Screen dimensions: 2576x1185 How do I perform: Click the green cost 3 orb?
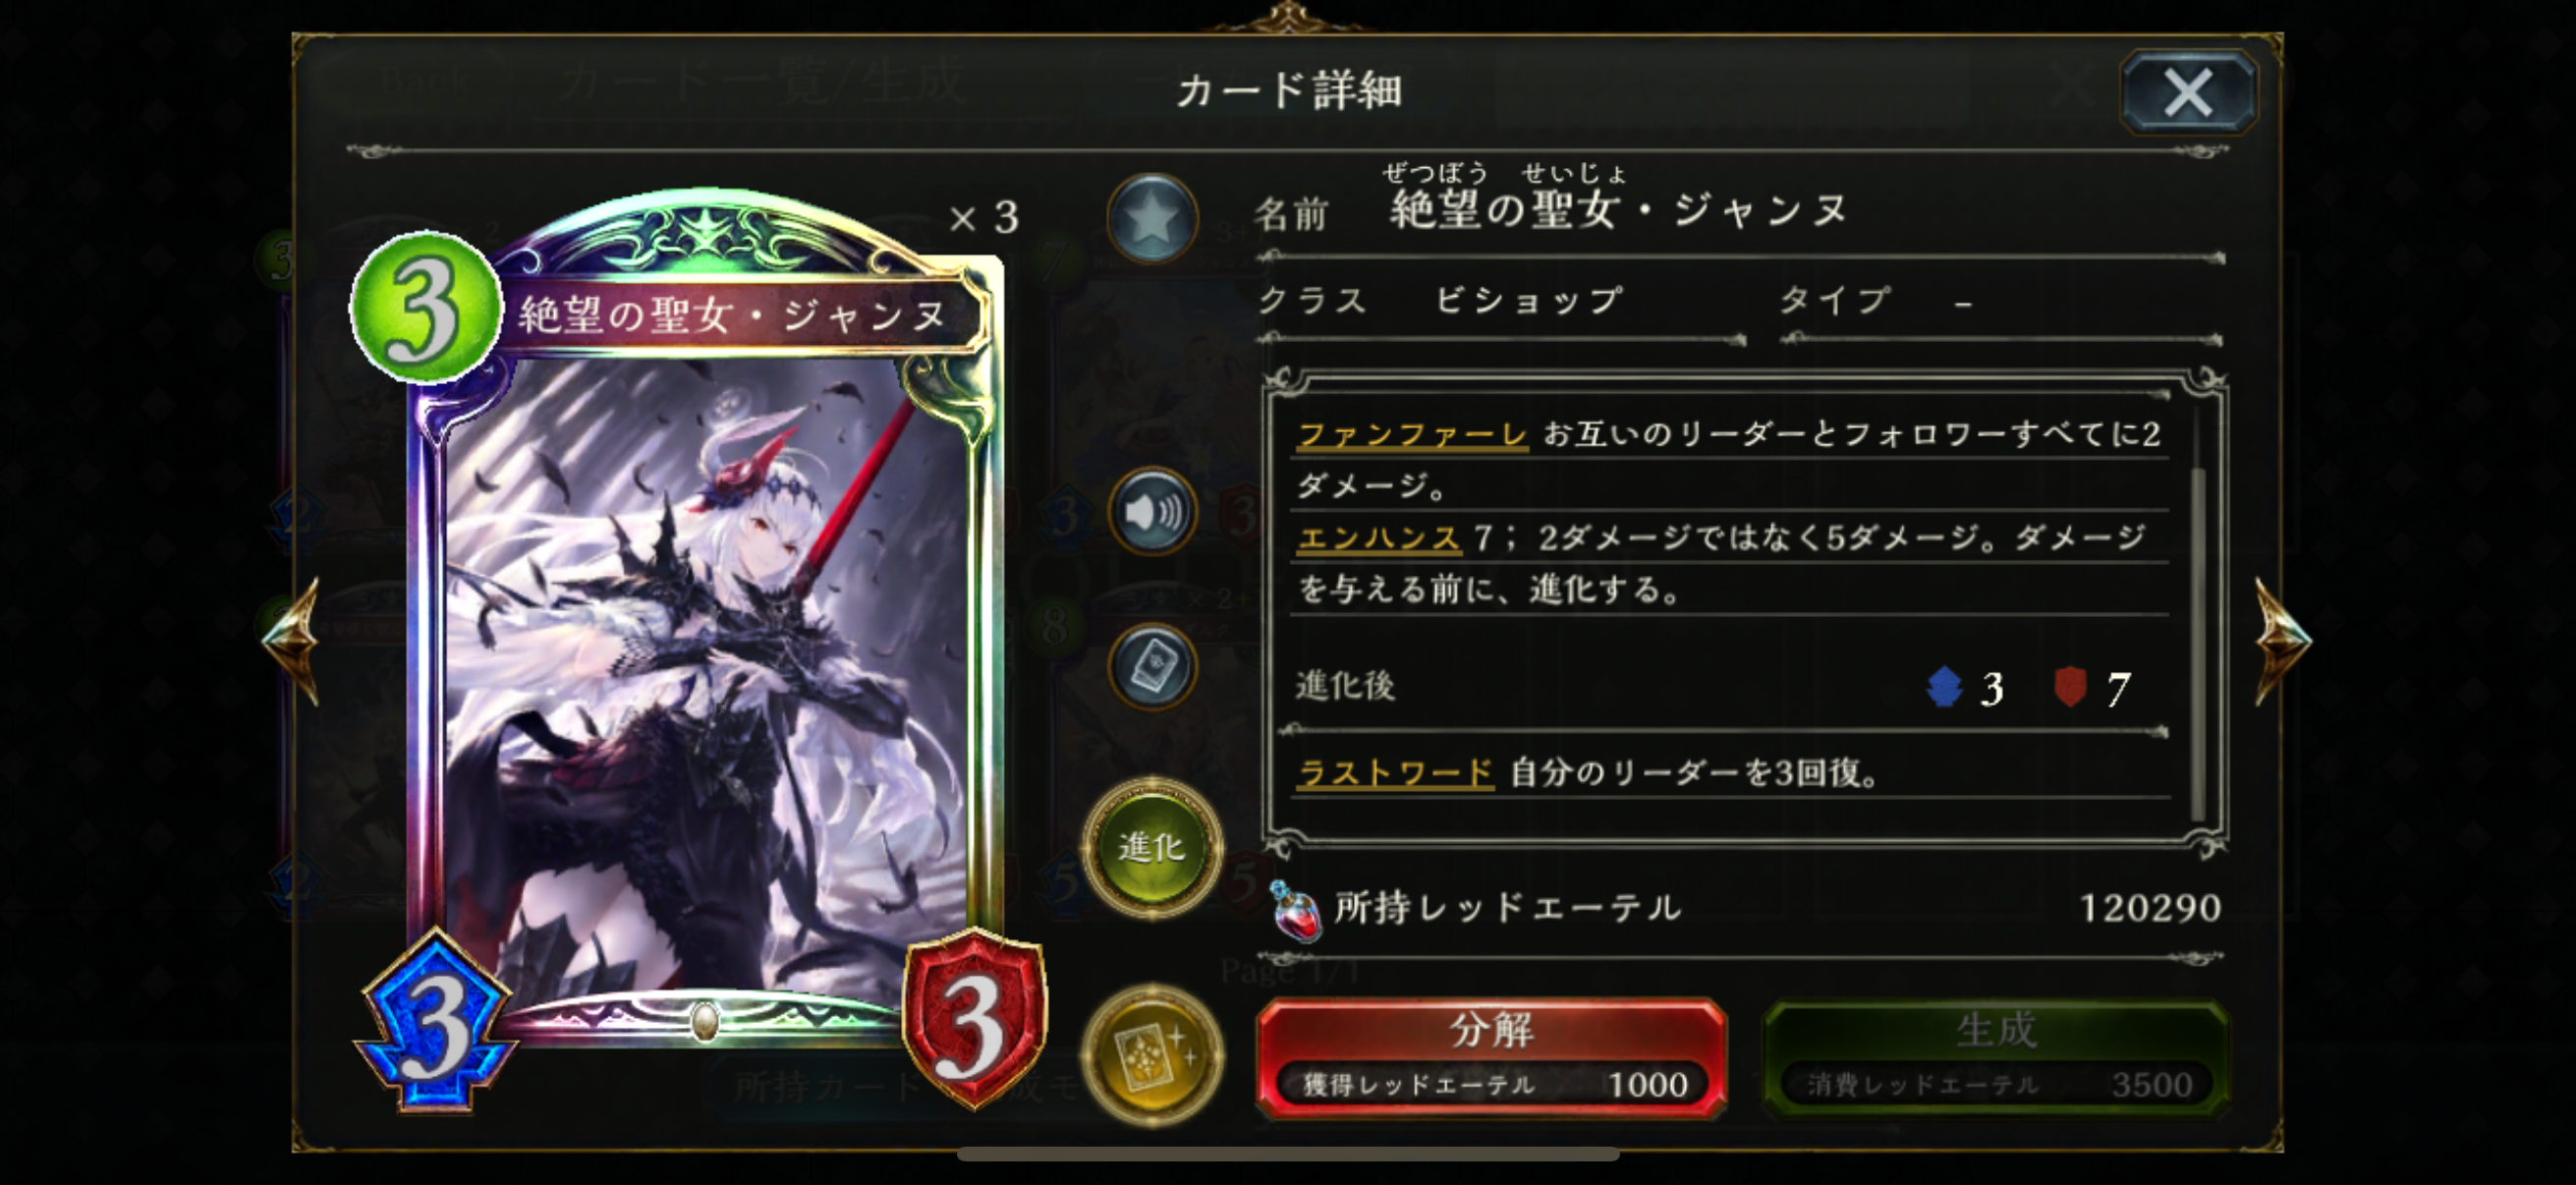pyautogui.click(x=425, y=308)
